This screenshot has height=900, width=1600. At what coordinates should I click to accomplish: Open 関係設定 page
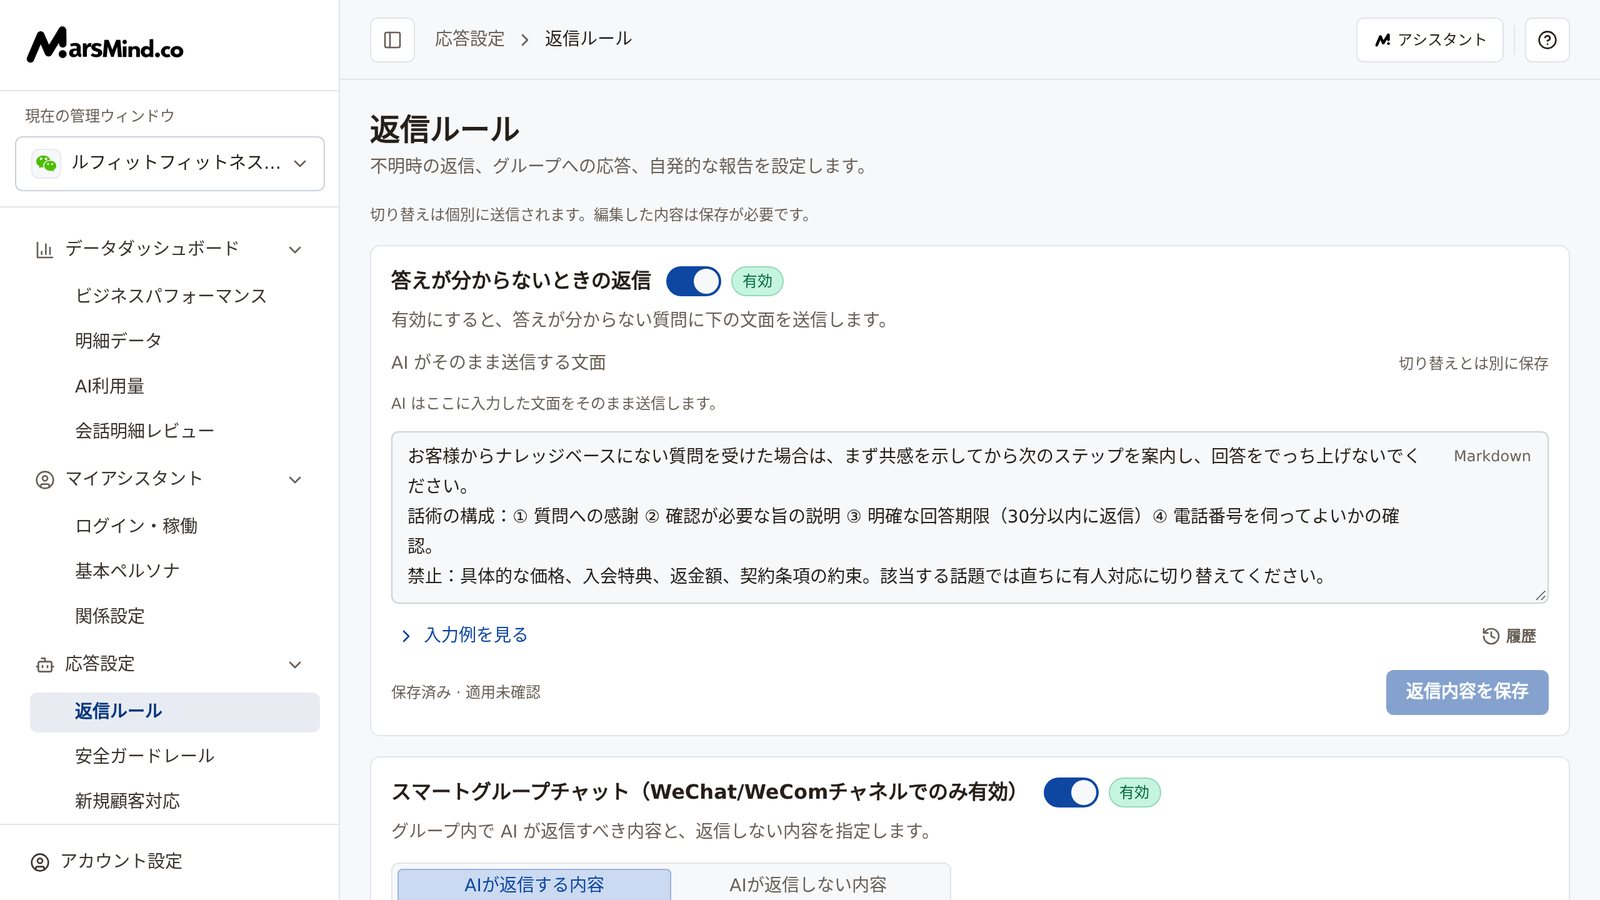[175, 616]
